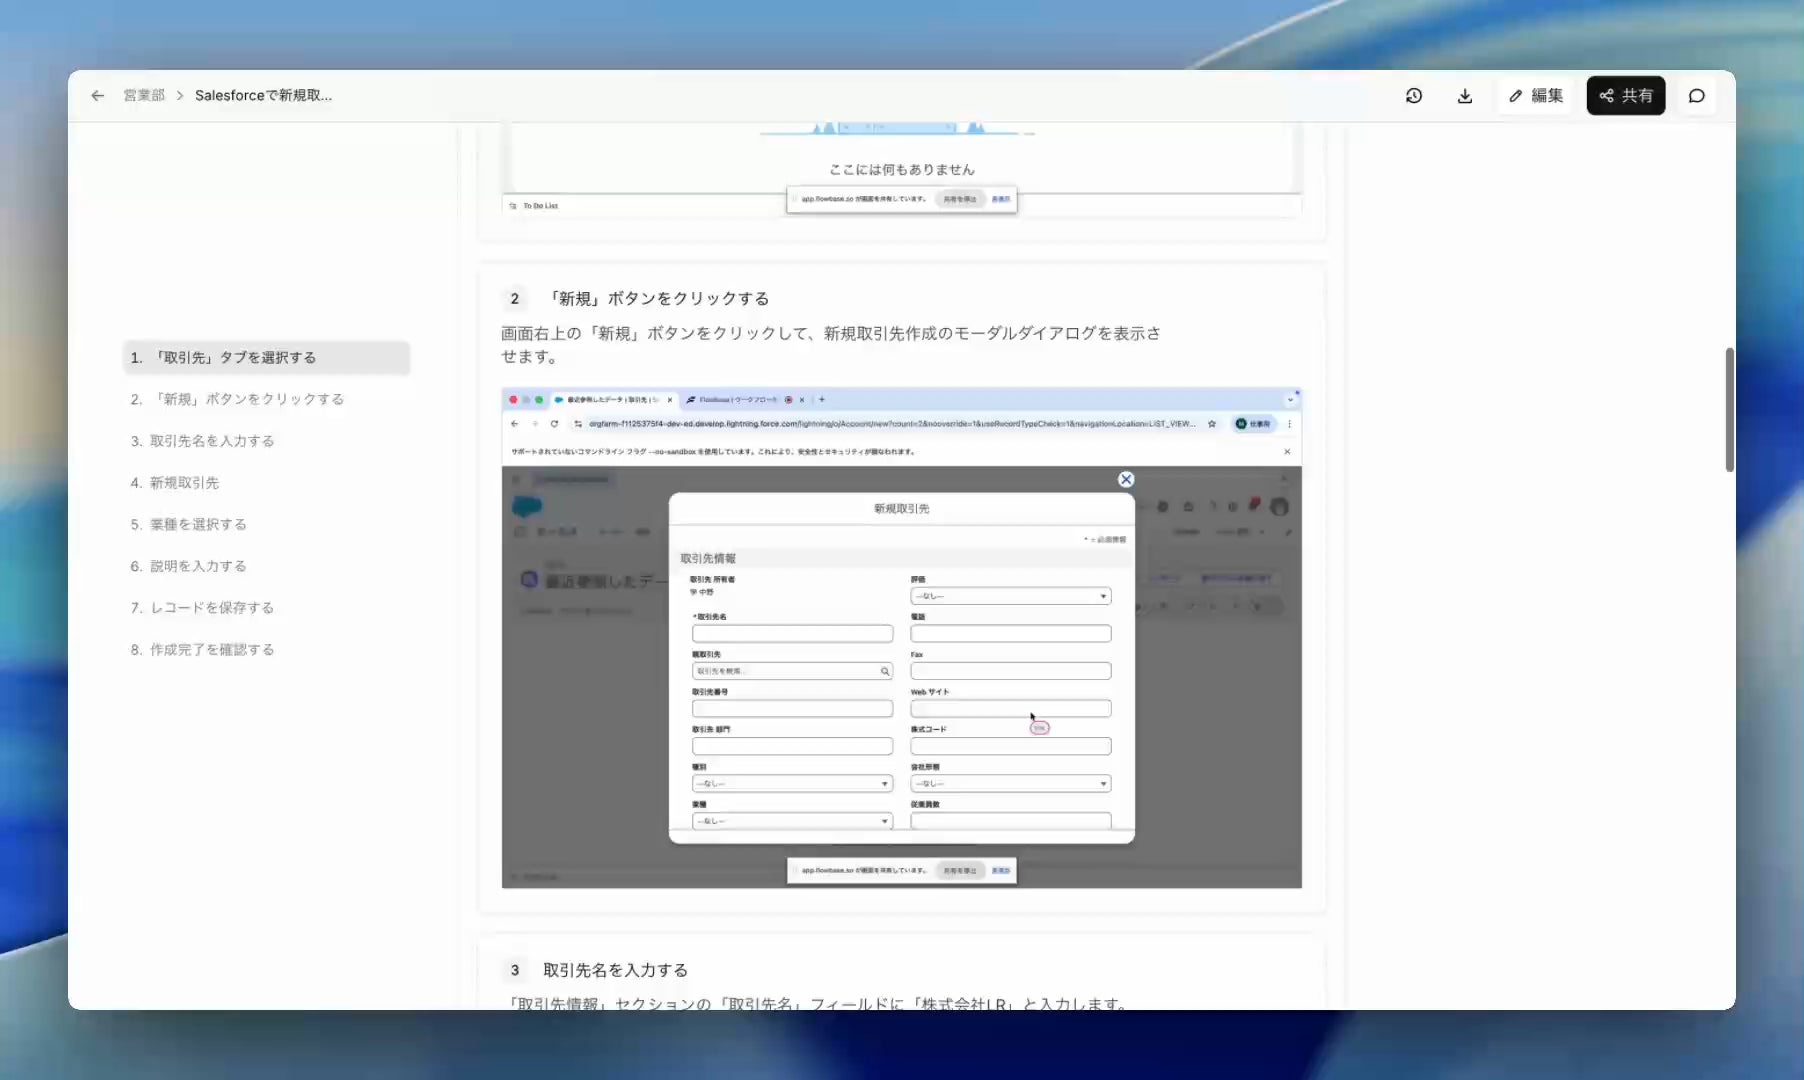Screen dimensions: 1804x1080
Task: Click the document's vertical scrollbar thumb
Action: [x=1729, y=409]
